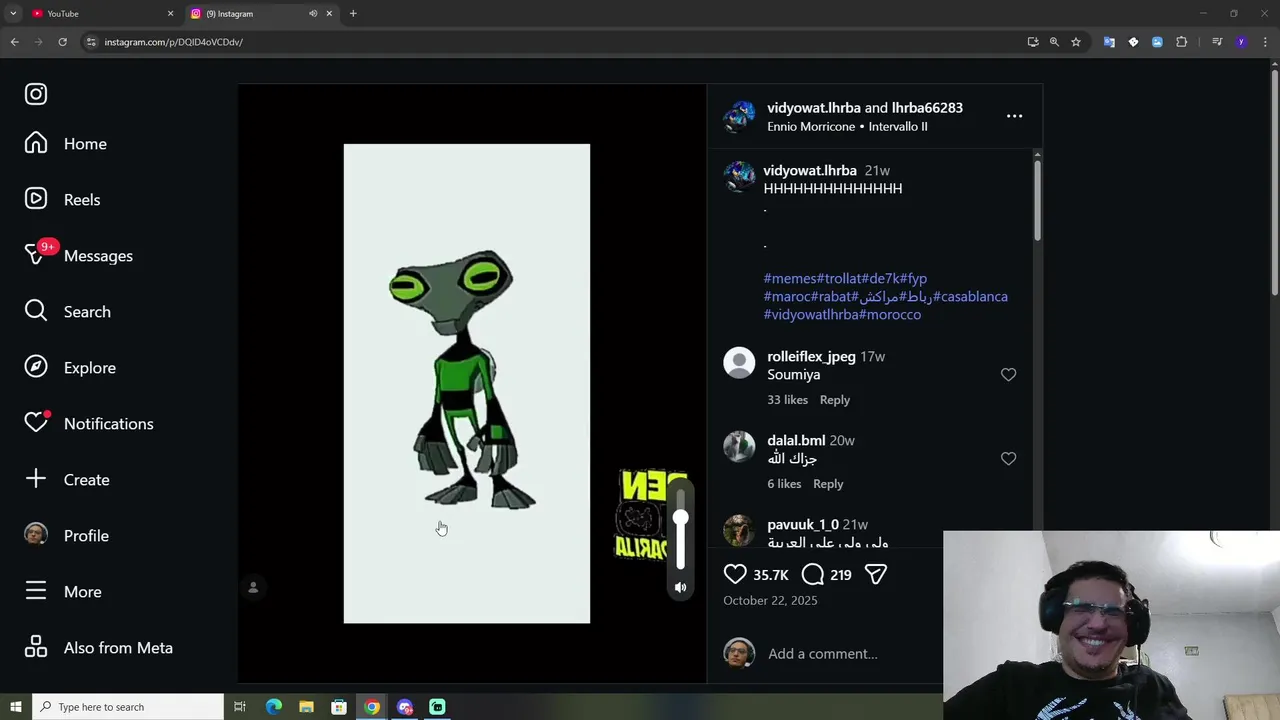The height and width of the screenshot is (720, 1280).
Task: Open the Windows Start menu
Action: tap(15, 707)
